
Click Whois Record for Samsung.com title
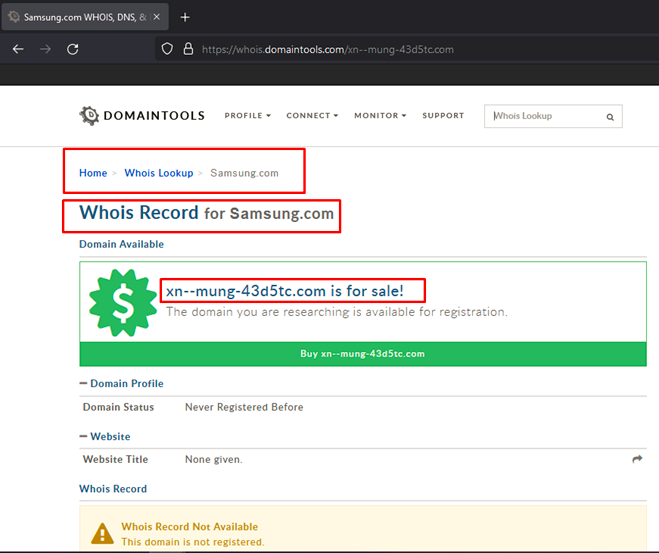tap(206, 213)
